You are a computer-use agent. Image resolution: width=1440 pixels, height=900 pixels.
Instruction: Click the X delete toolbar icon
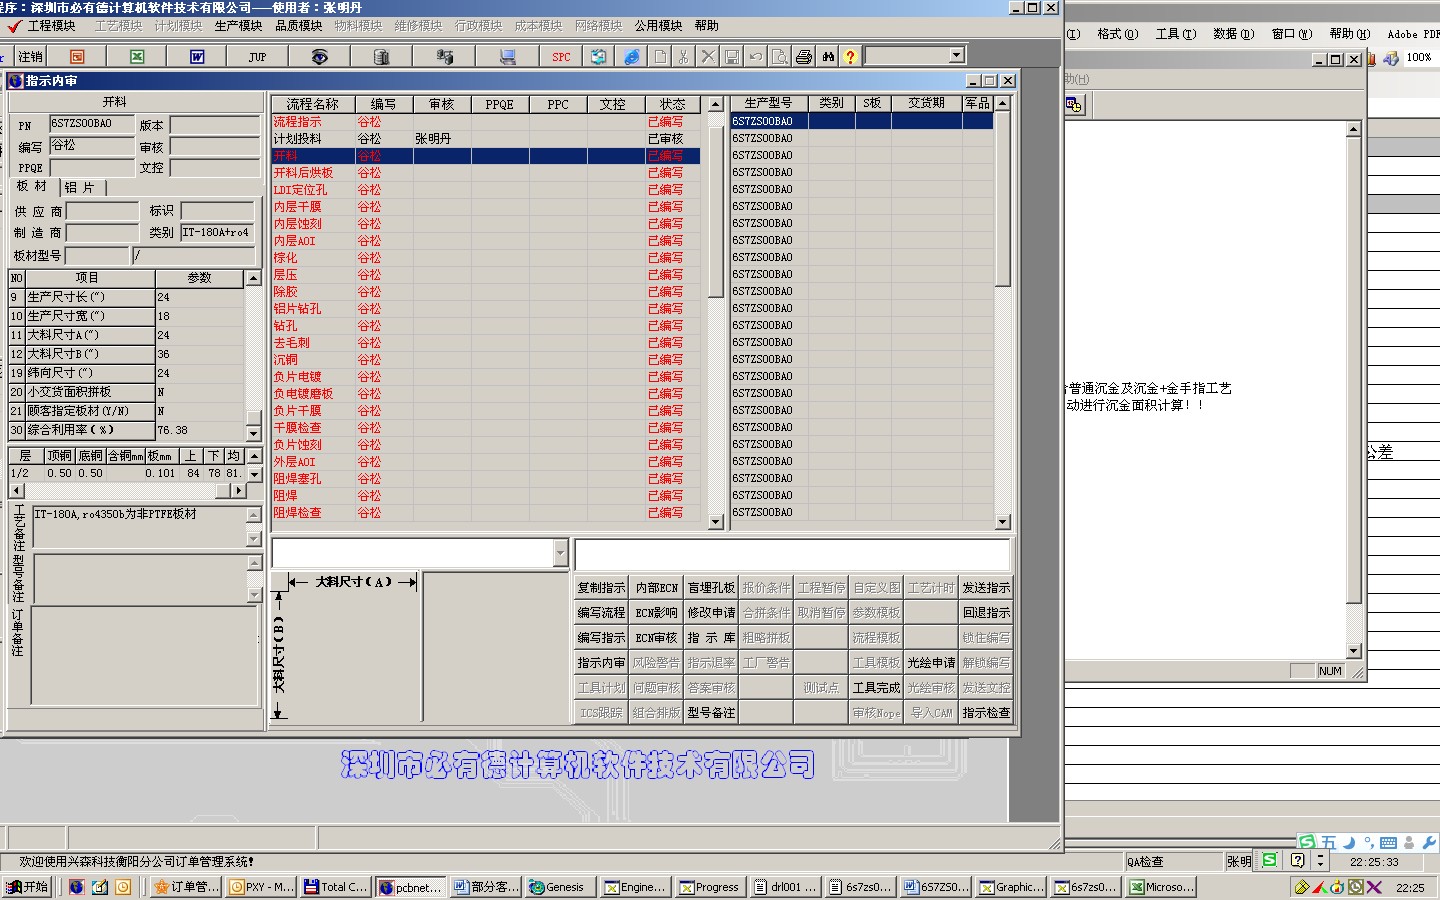(x=708, y=57)
